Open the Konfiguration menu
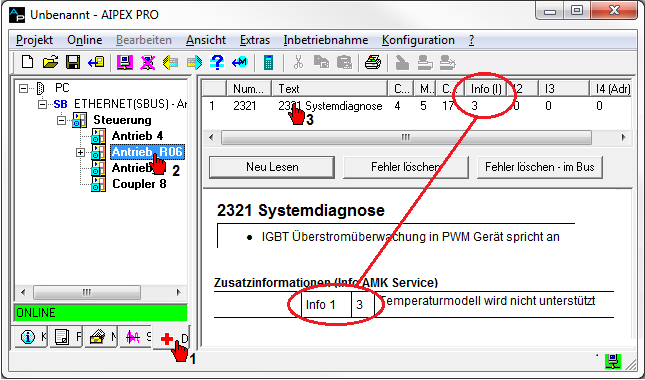This screenshot has width=645, height=380. coord(418,40)
